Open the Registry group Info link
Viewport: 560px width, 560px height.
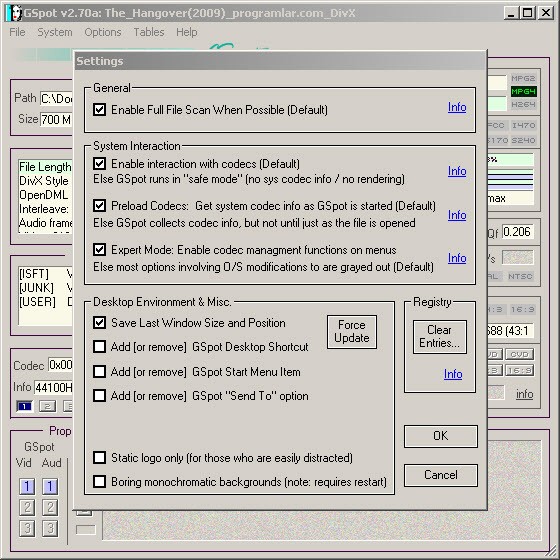click(x=453, y=374)
